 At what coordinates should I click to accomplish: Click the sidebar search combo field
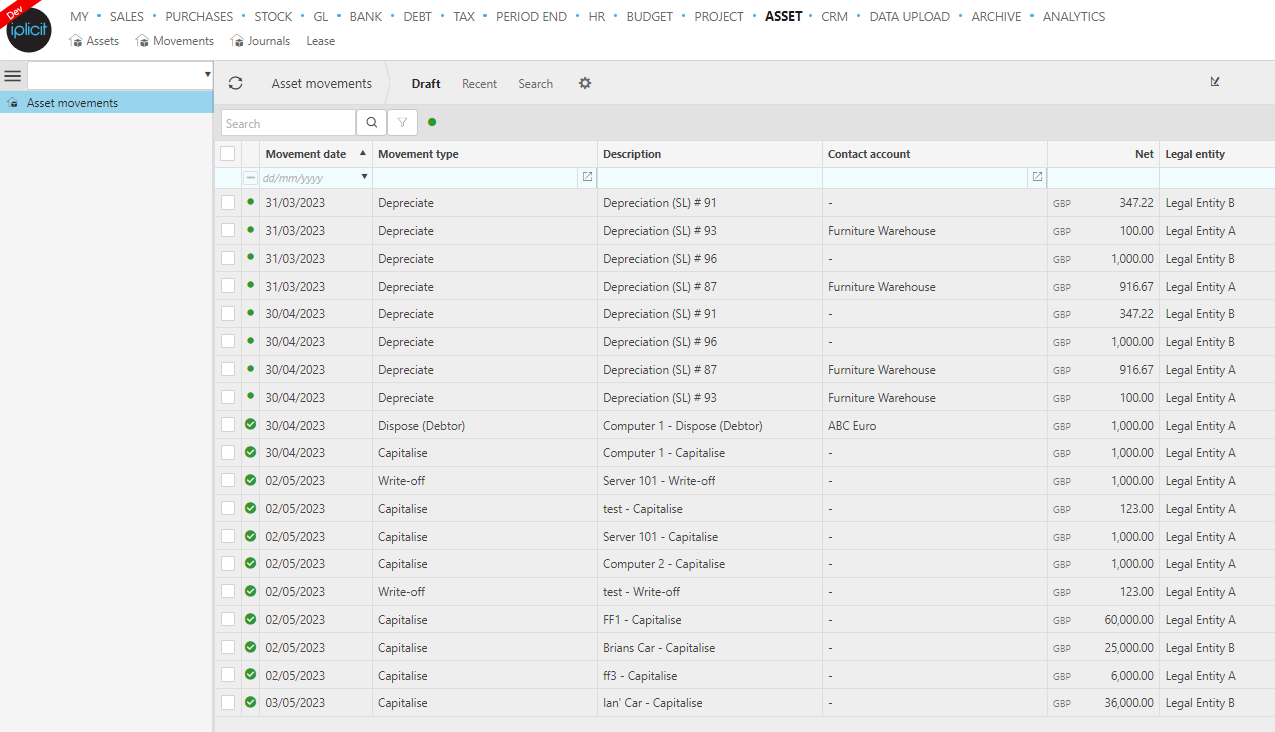pos(120,75)
